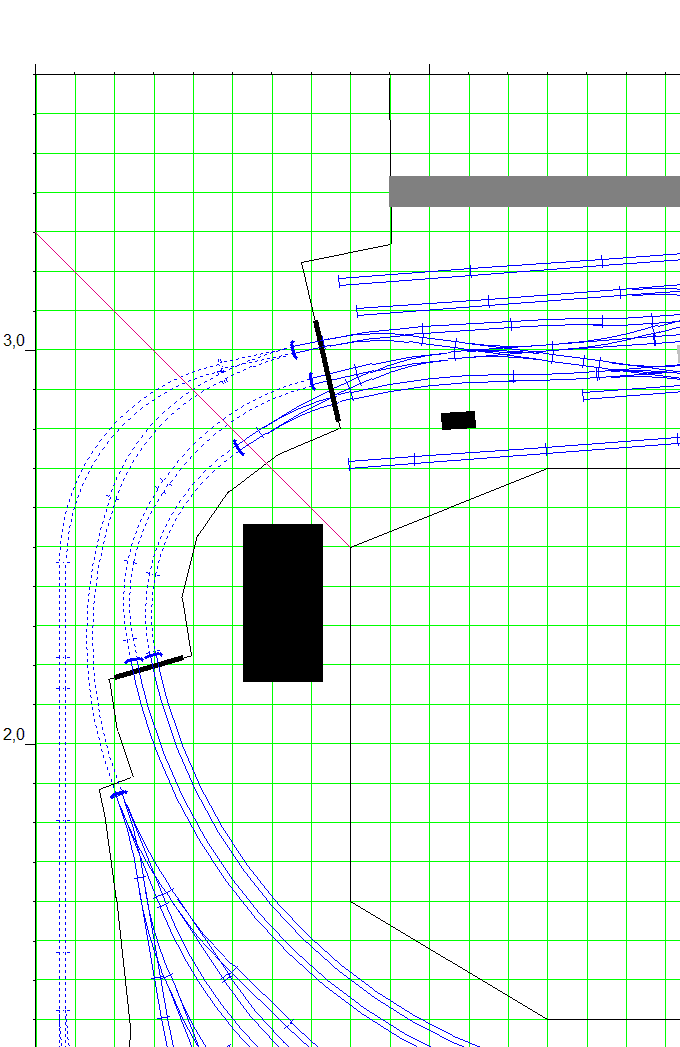Click the small black rectangle near tracks
Screen dimensions: 680x1047
tap(459, 420)
